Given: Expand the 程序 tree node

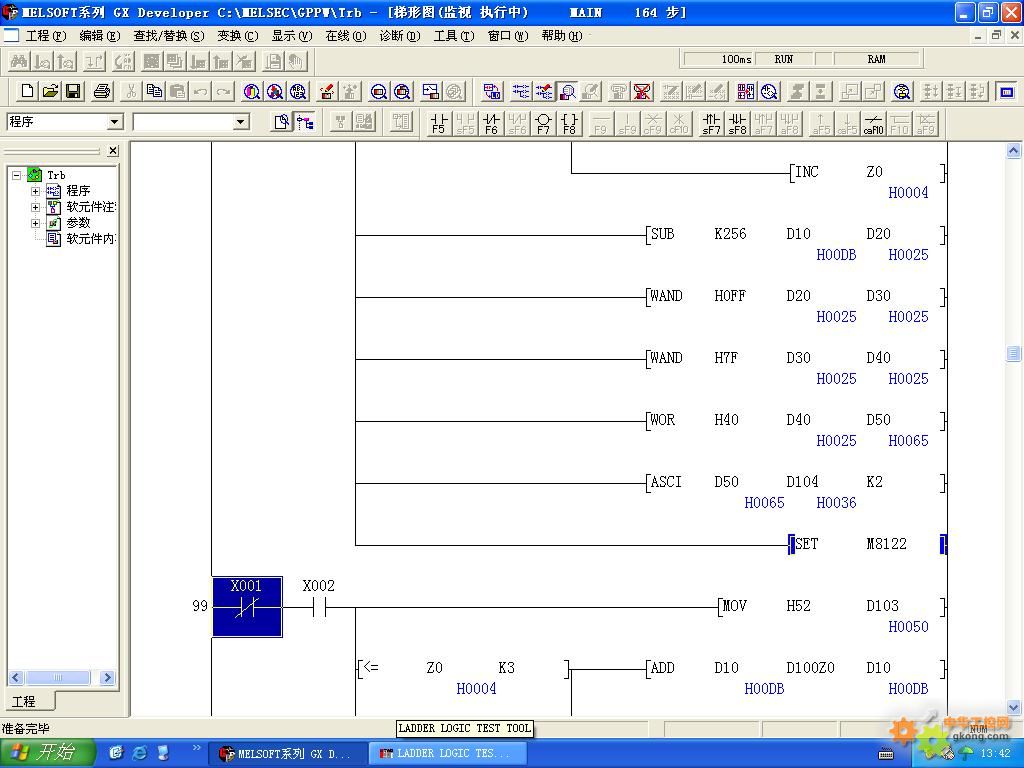Looking at the screenshot, I should coord(35,191).
